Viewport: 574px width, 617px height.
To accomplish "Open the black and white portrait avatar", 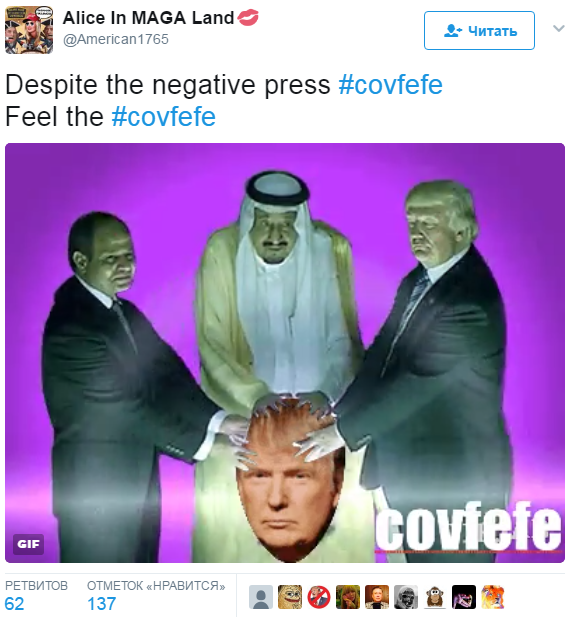I will tap(406, 597).
